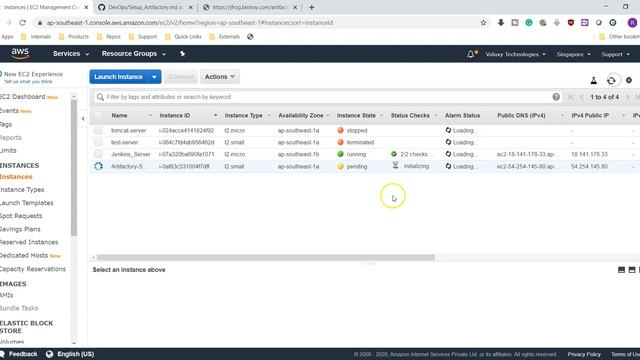
Task: Open Reserved Instances in sidebar
Action: tap(29, 242)
